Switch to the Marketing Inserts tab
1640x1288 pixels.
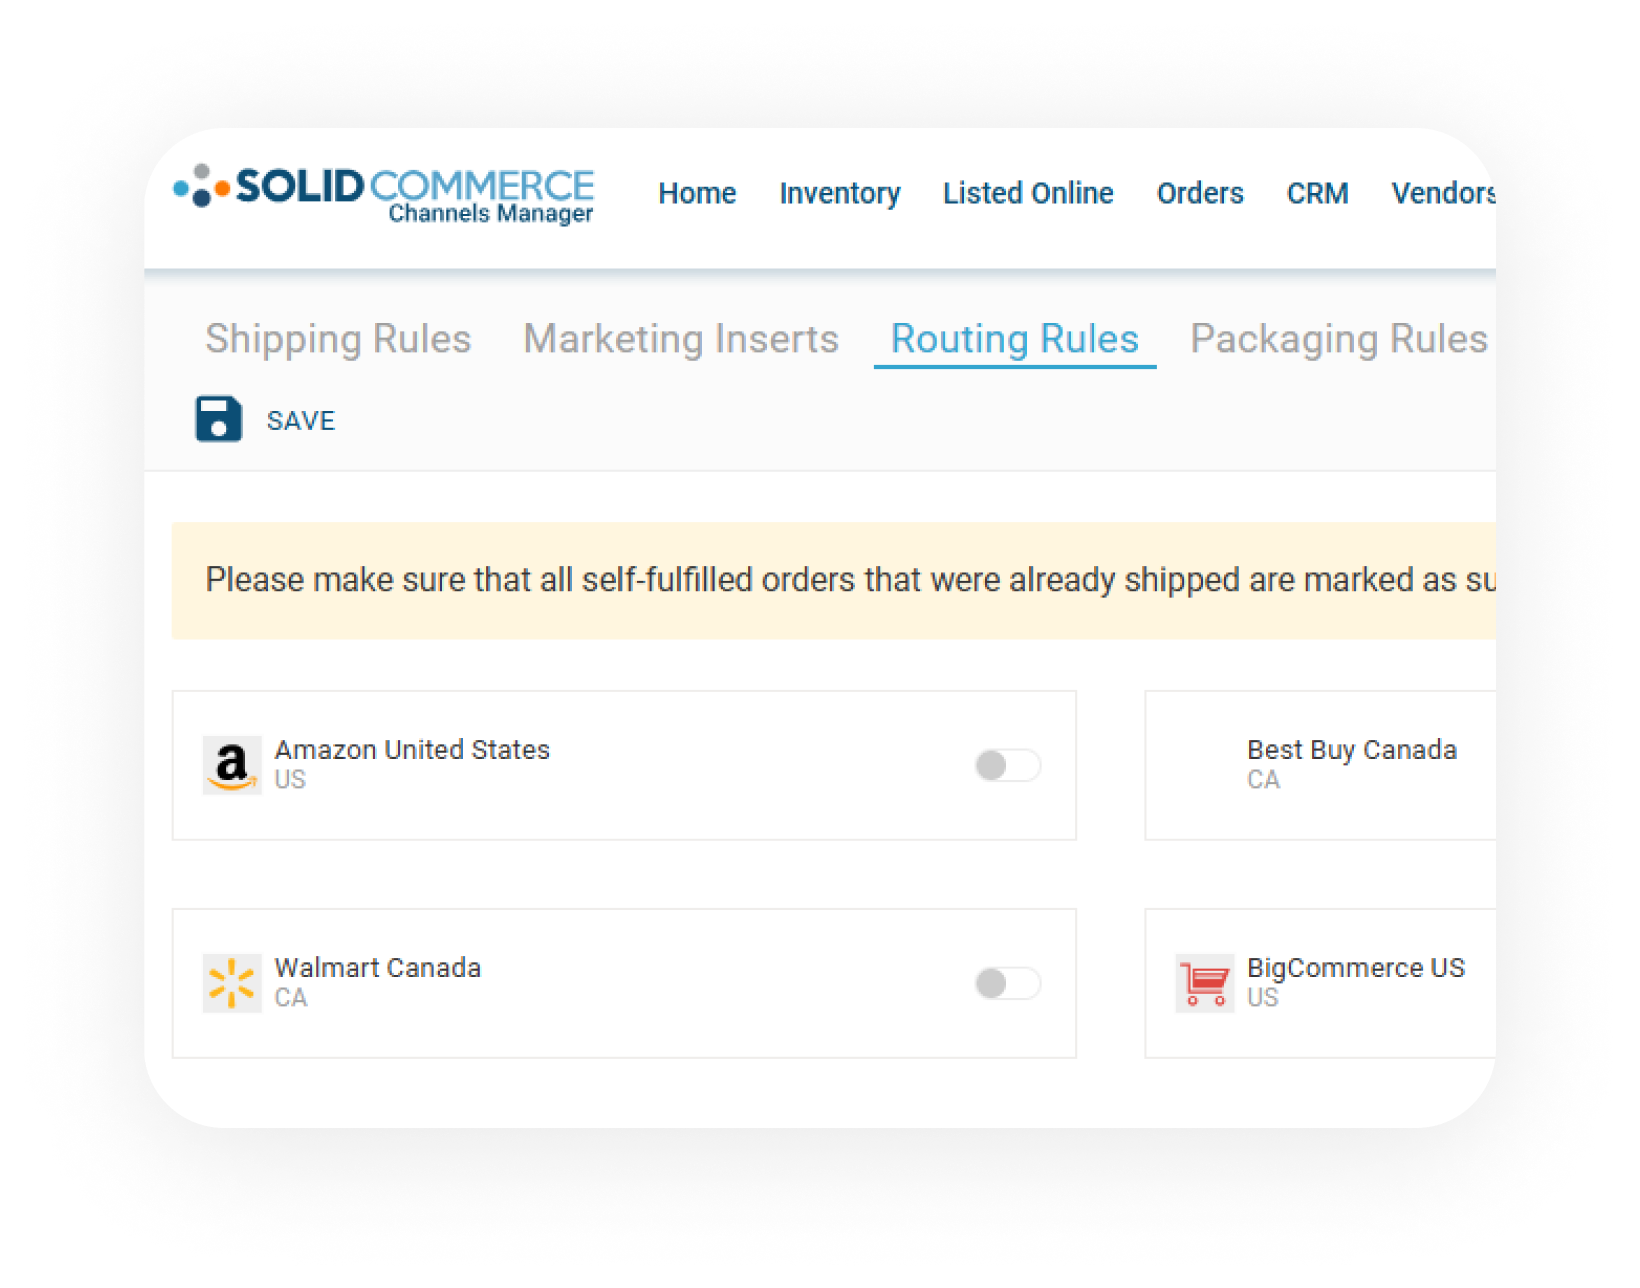point(681,339)
